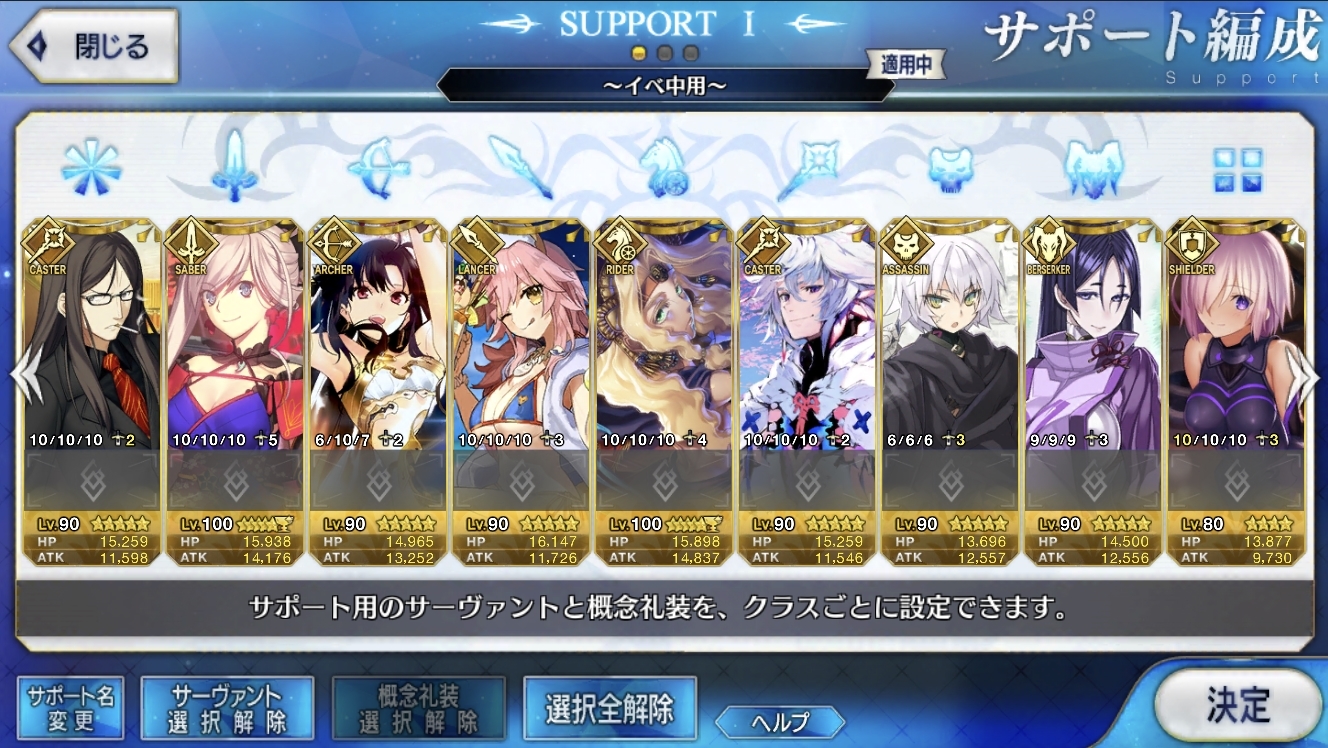Click the 選択全解除 button
The image size is (1328, 748).
click(x=609, y=708)
